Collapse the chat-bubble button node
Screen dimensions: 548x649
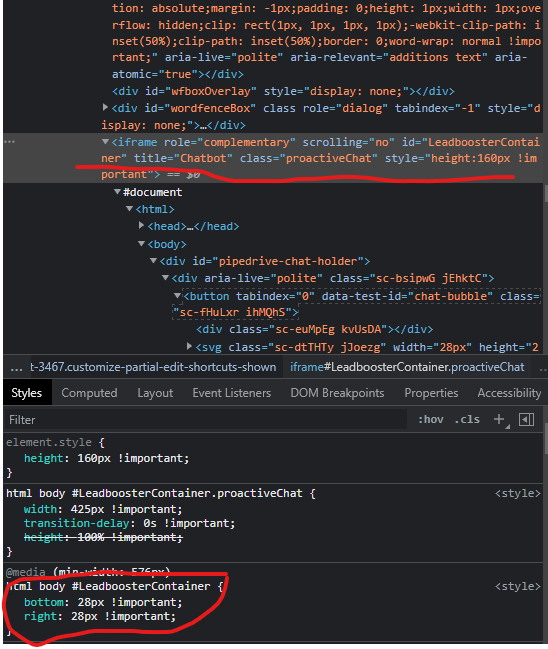click(178, 296)
